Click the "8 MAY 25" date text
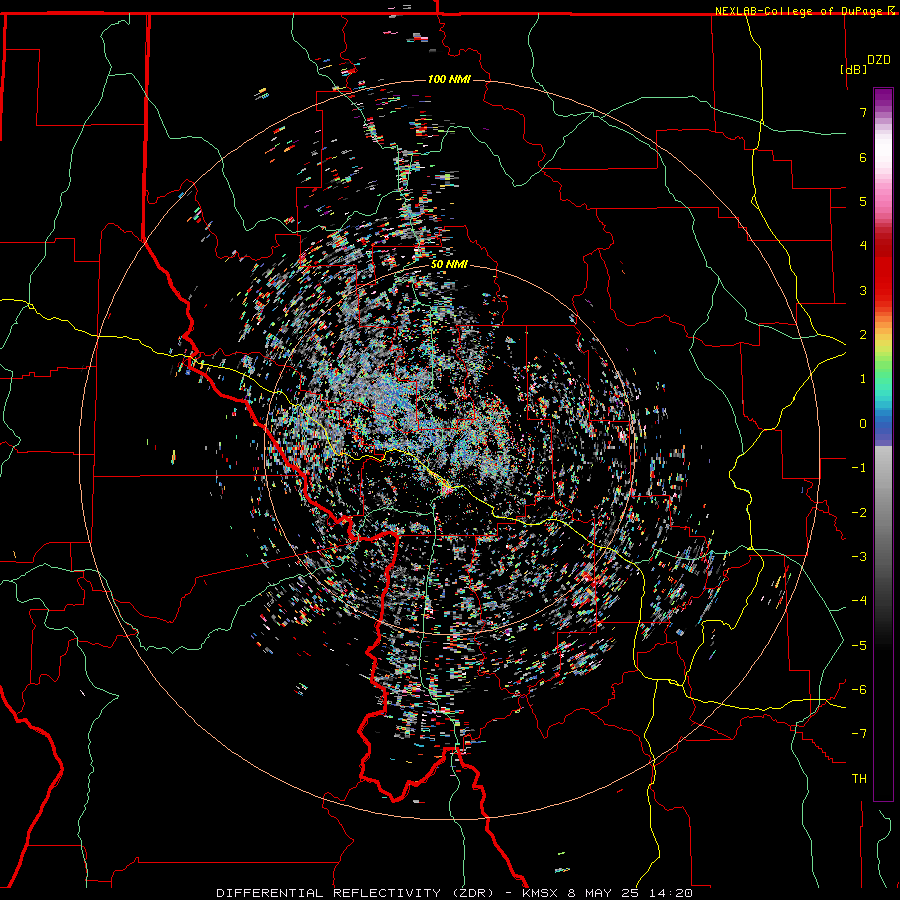The width and height of the screenshot is (900, 900). [x=603, y=893]
